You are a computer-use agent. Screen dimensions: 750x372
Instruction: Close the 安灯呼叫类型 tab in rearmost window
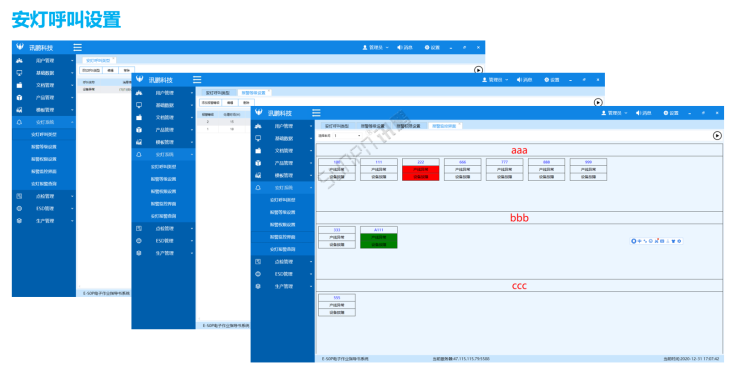pos(114,58)
